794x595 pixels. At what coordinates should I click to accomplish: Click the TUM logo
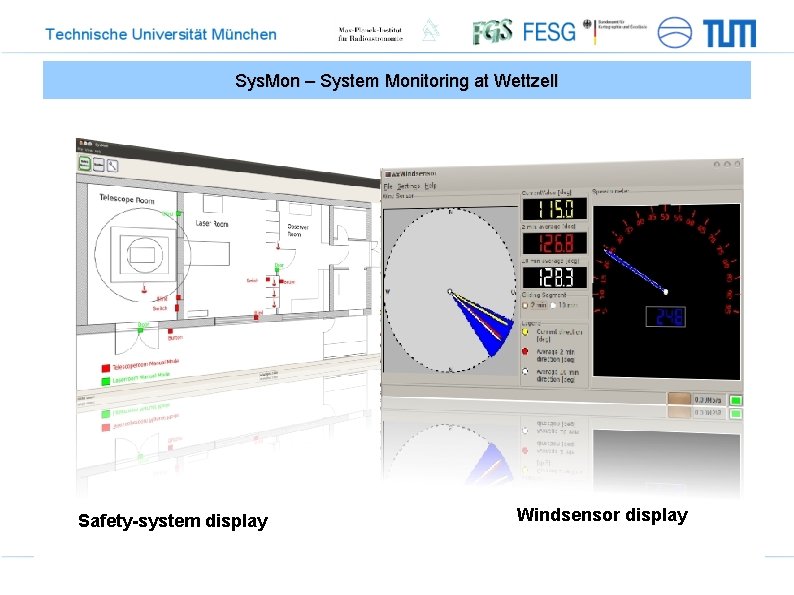(730, 33)
